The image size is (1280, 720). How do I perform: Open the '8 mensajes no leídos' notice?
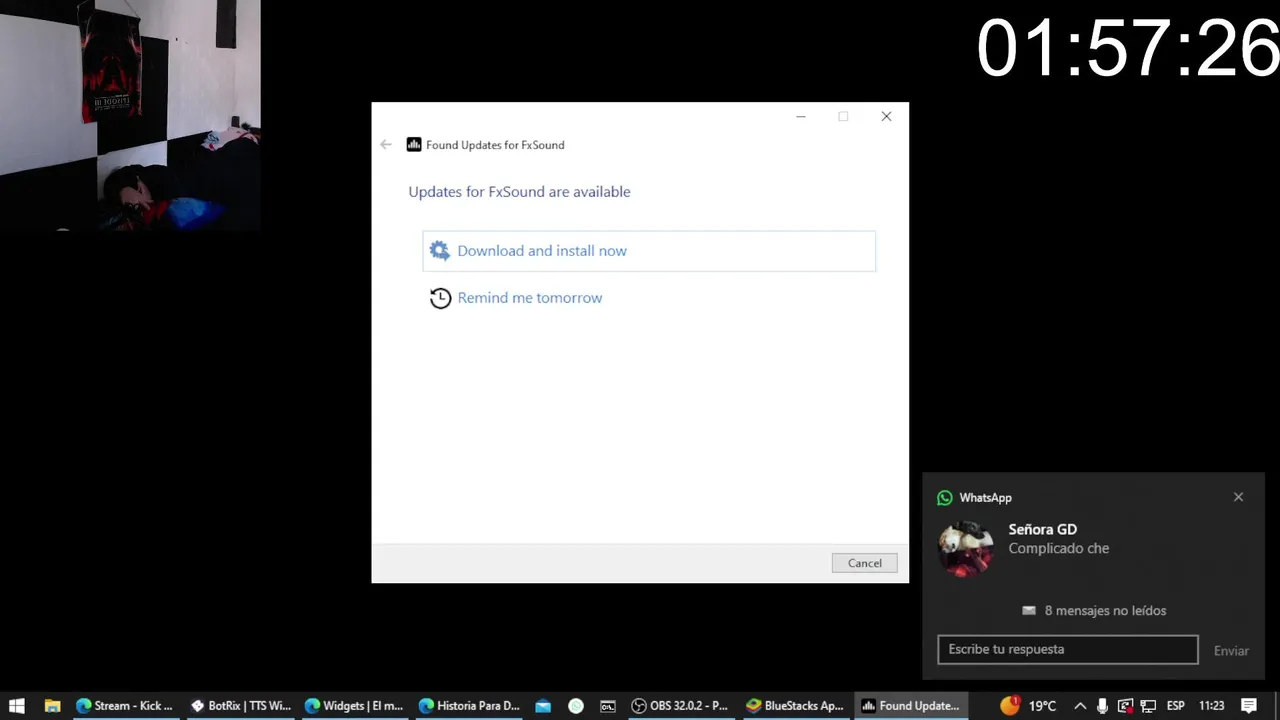pyautogui.click(x=1094, y=611)
